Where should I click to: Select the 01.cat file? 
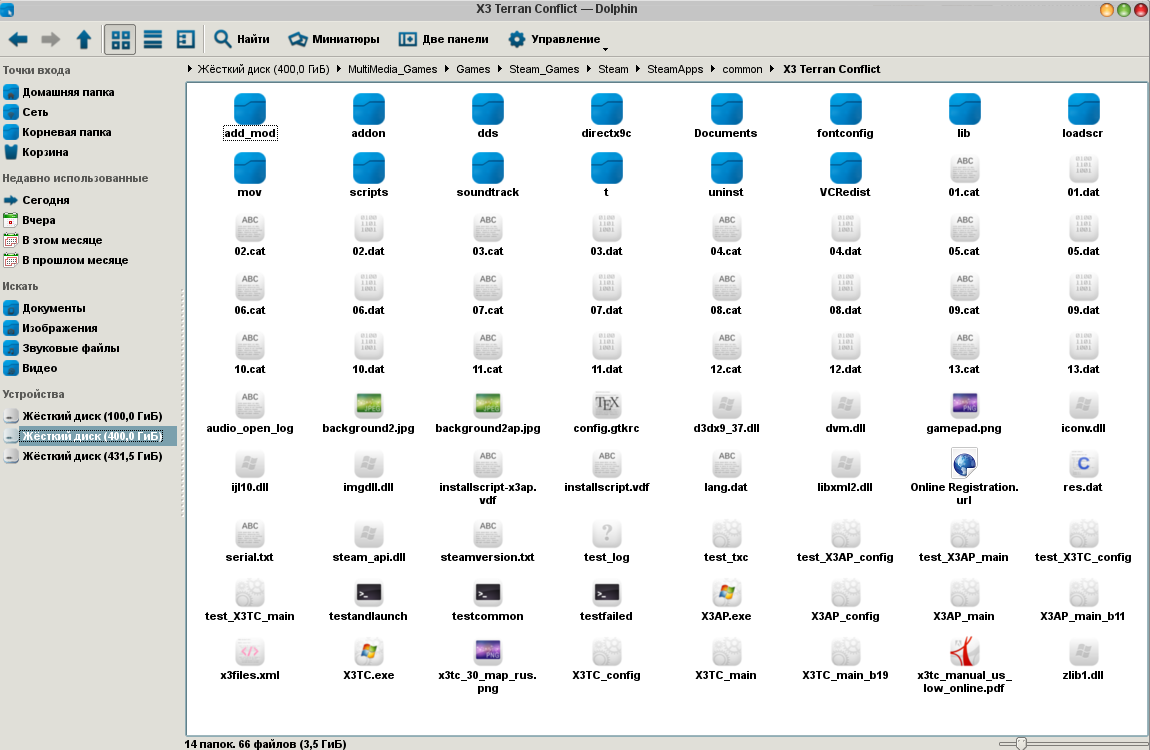point(964,176)
